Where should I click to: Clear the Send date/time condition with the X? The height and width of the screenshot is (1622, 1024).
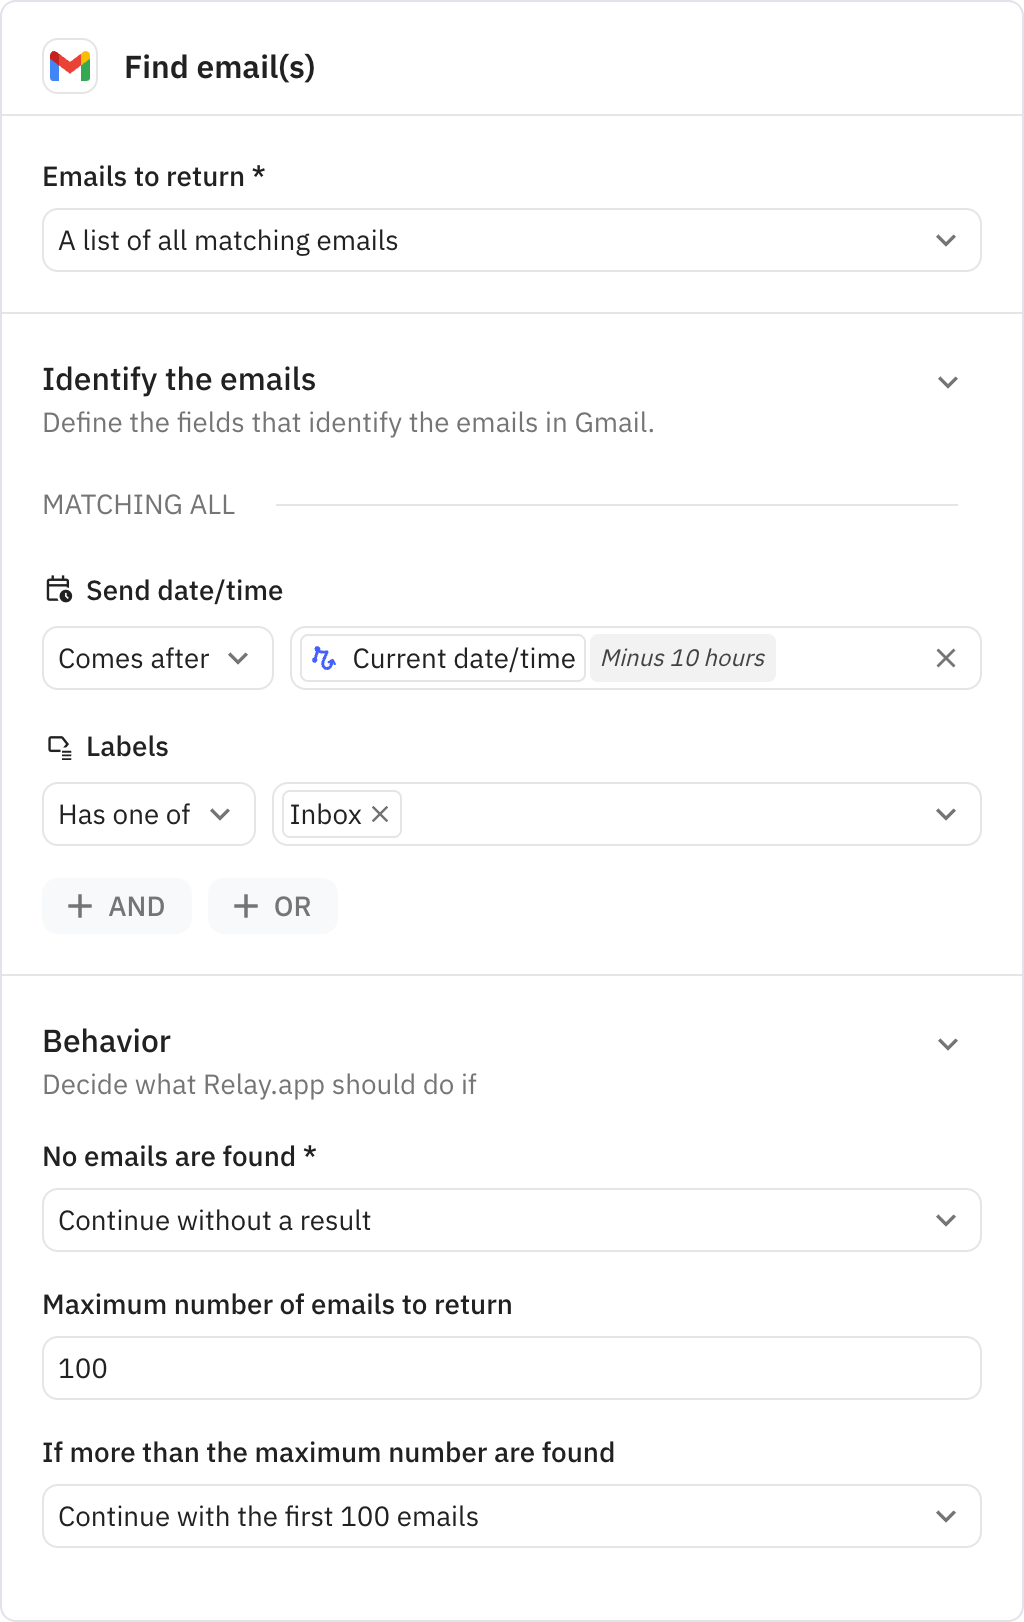pyautogui.click(x=944, y=658)
